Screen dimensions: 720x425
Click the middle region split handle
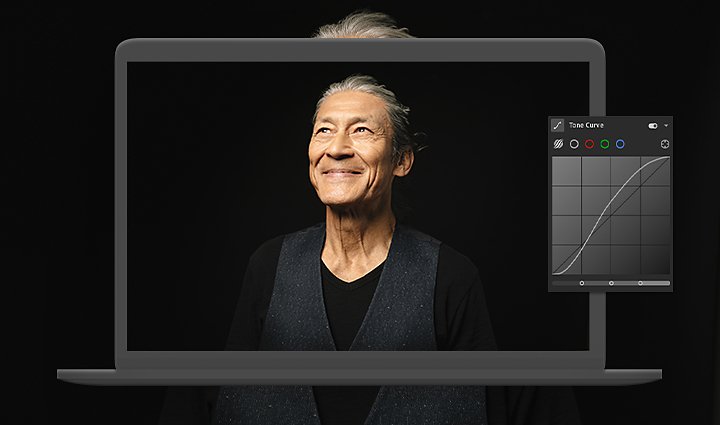pyautogui.click(x=611, y=283)
